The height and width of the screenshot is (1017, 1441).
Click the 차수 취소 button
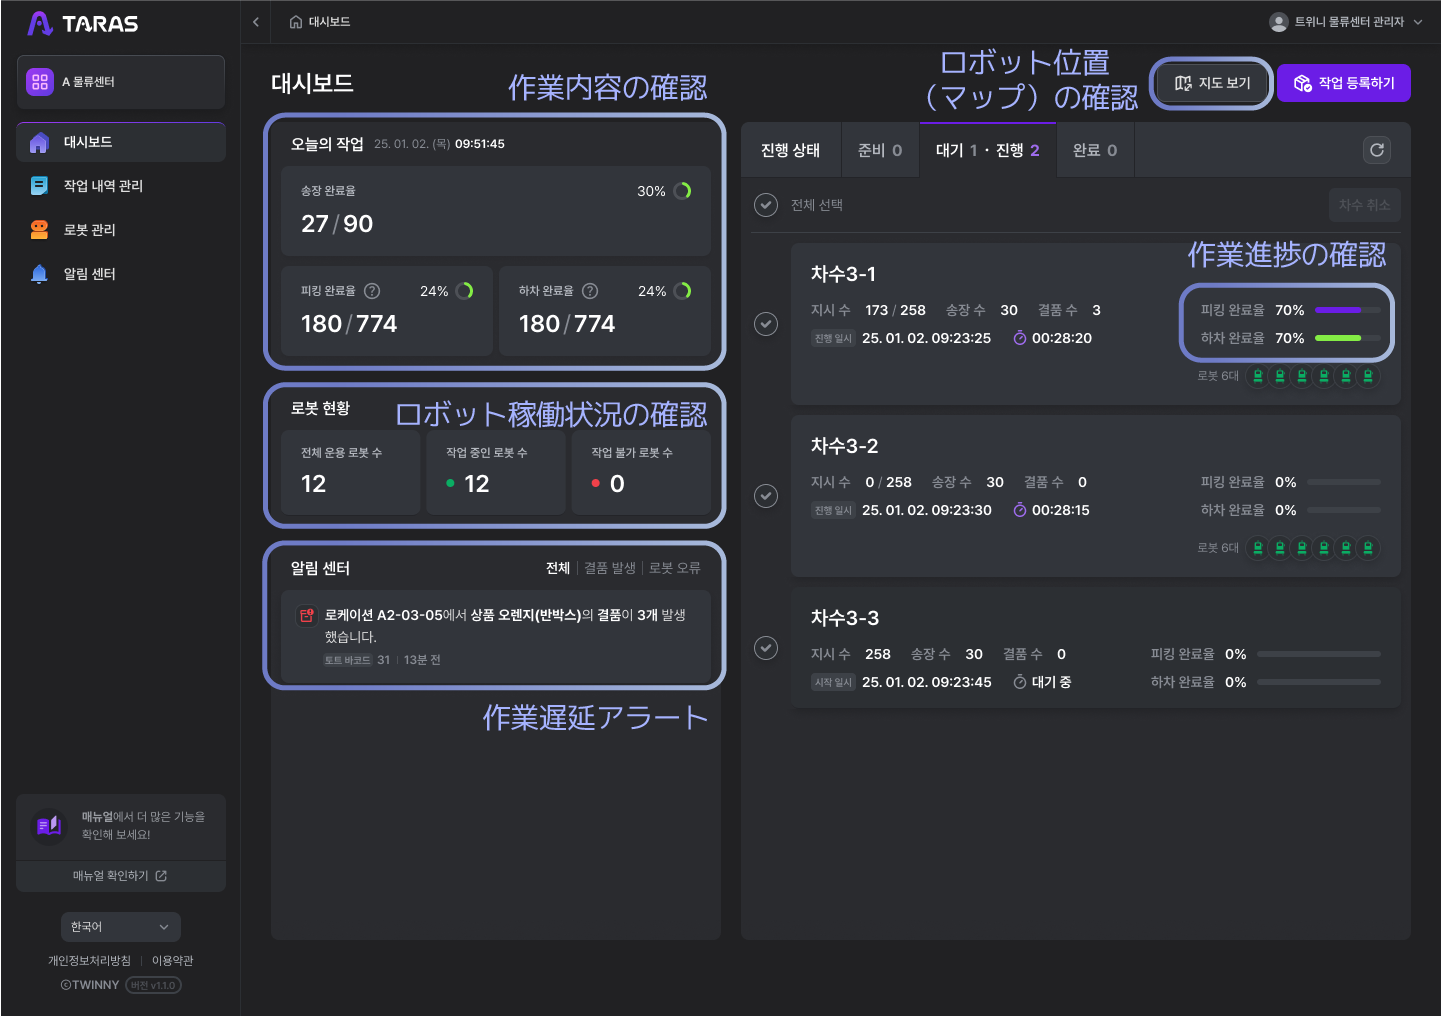(x=1365, y=205)
